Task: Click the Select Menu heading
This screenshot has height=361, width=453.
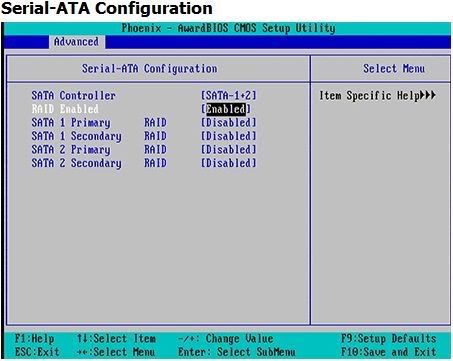Action: tap(394, 69)
